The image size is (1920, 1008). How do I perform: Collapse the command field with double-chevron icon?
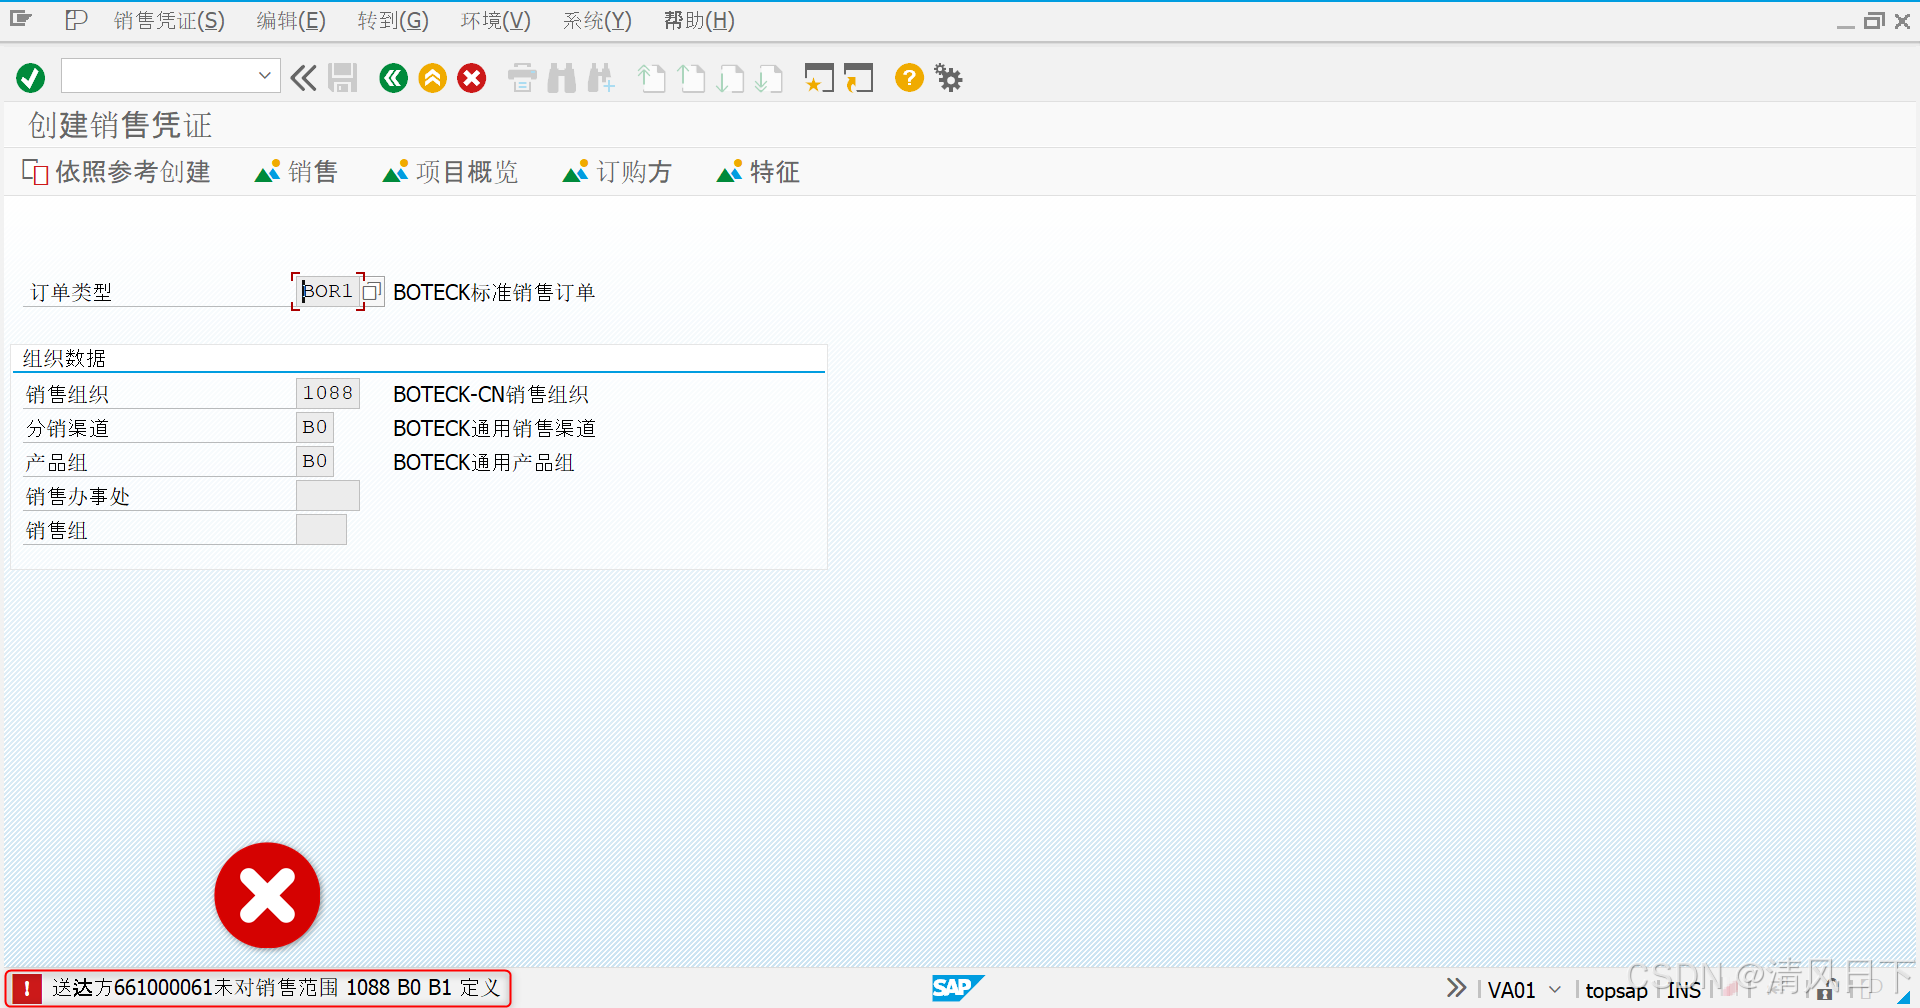point(303,78)
